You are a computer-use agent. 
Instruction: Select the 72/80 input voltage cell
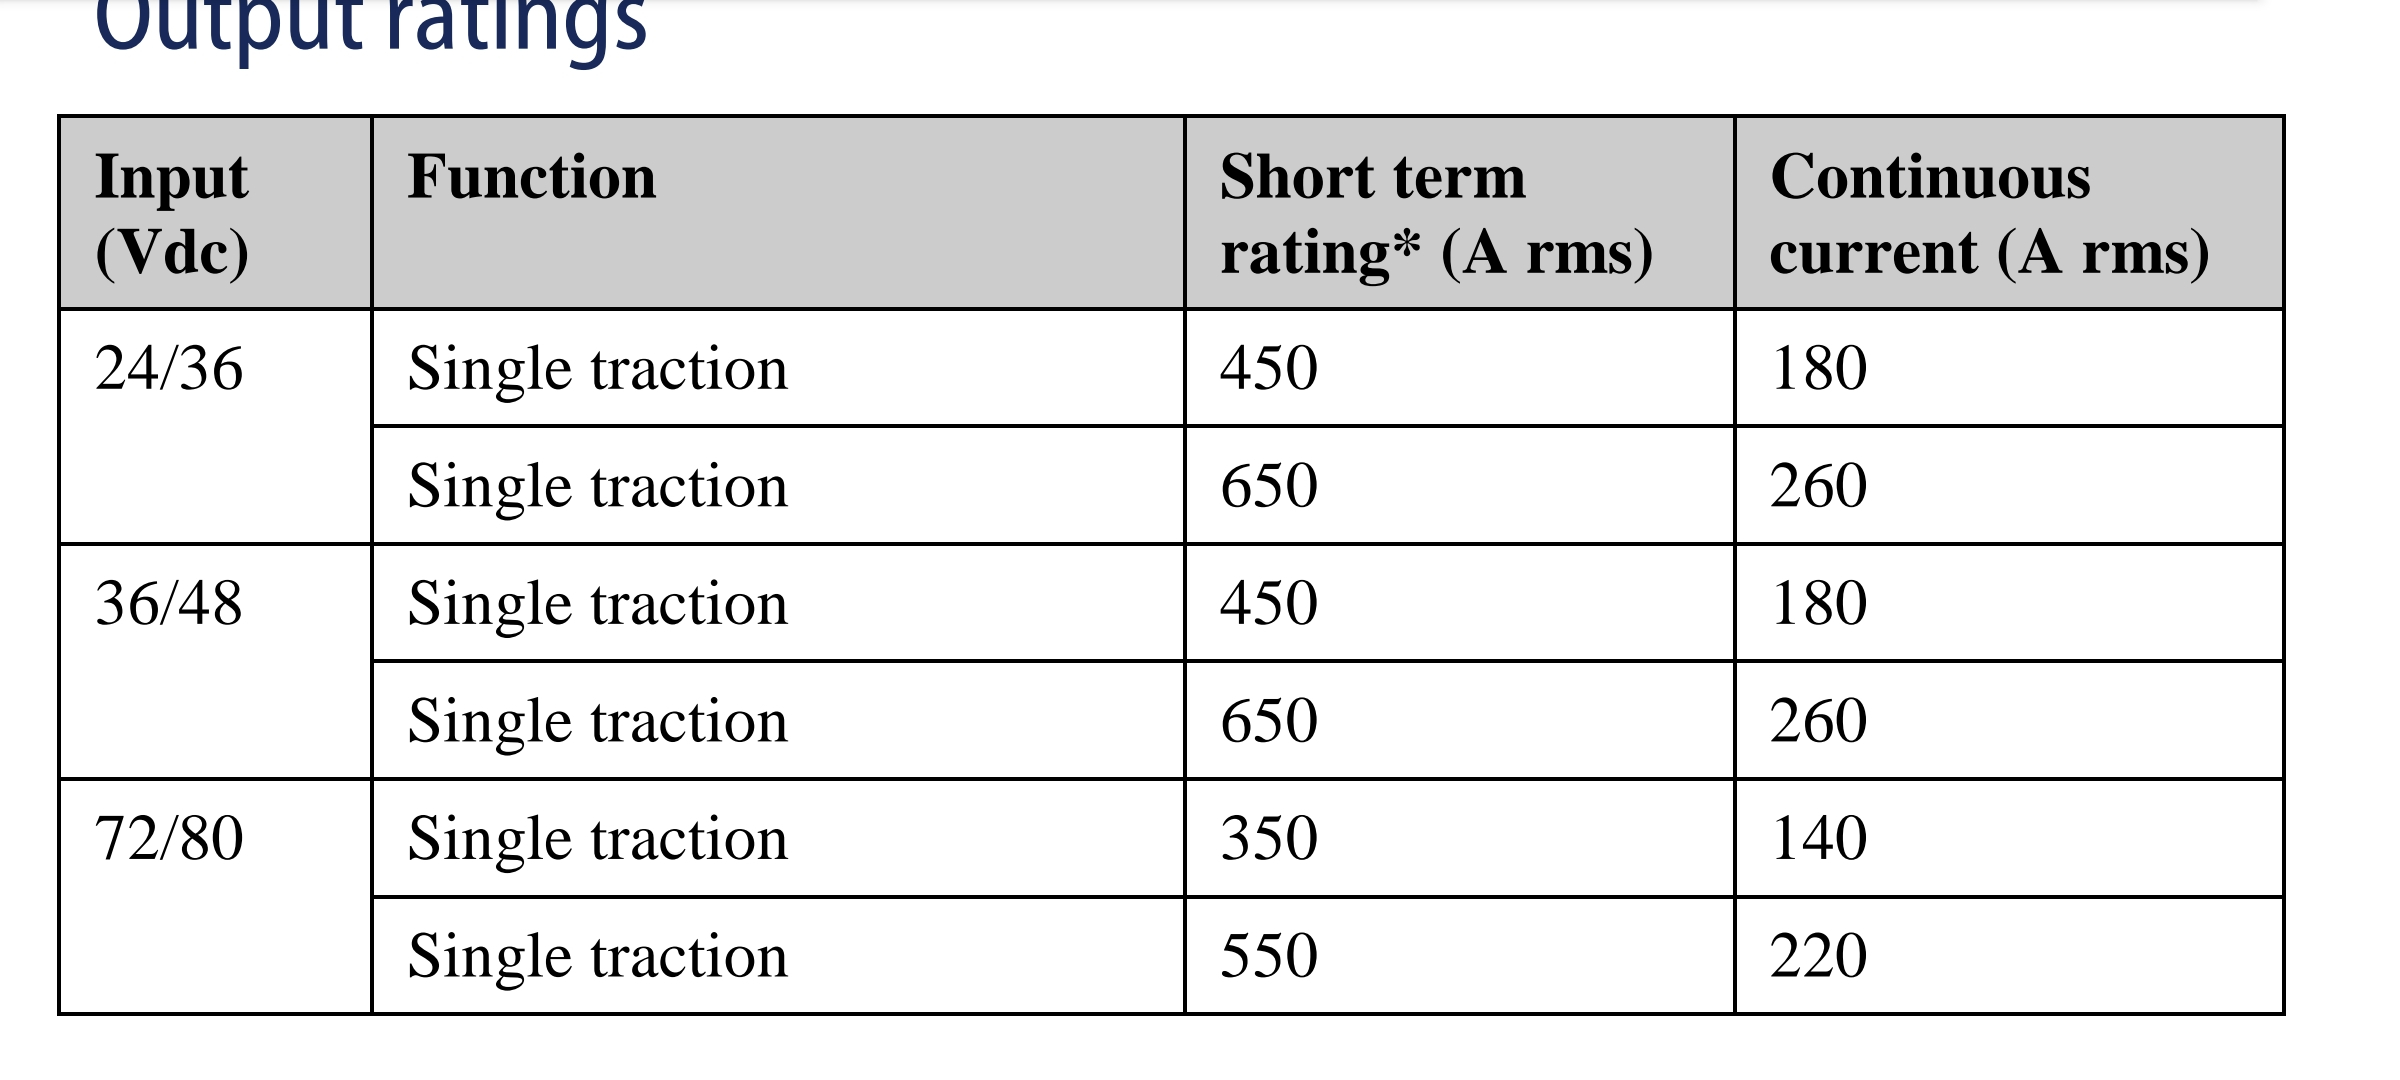point(169,838)
